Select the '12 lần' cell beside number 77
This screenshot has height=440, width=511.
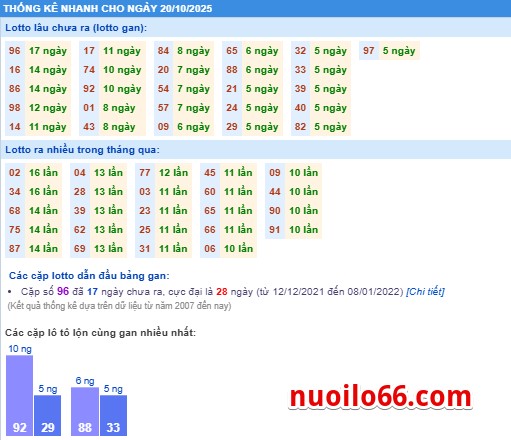tap(174, 173)
